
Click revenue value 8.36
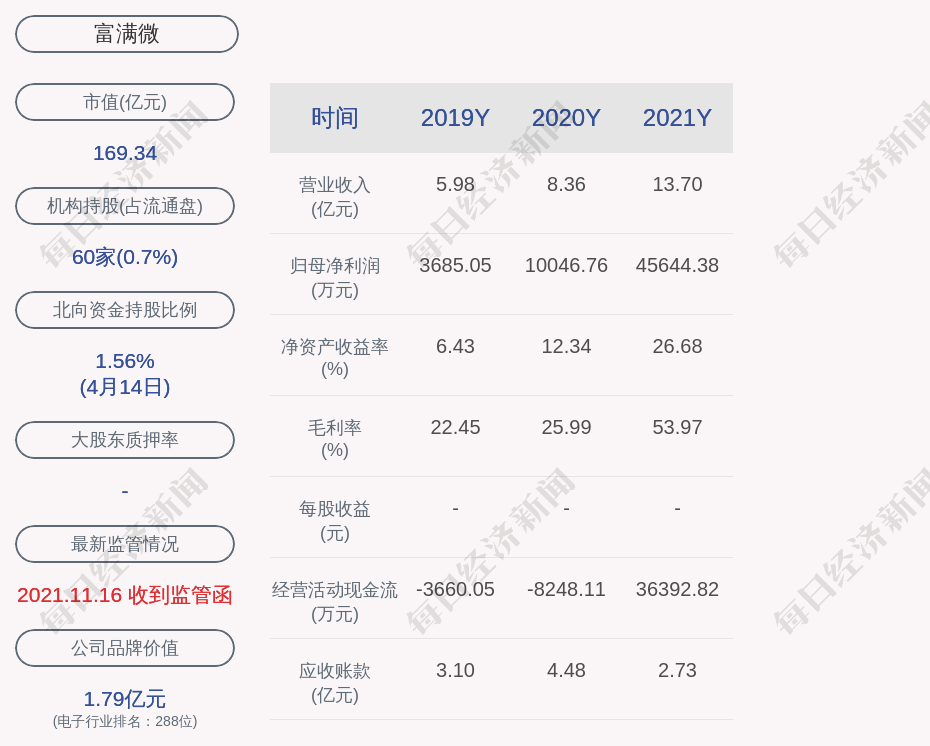tap(566, 184)
